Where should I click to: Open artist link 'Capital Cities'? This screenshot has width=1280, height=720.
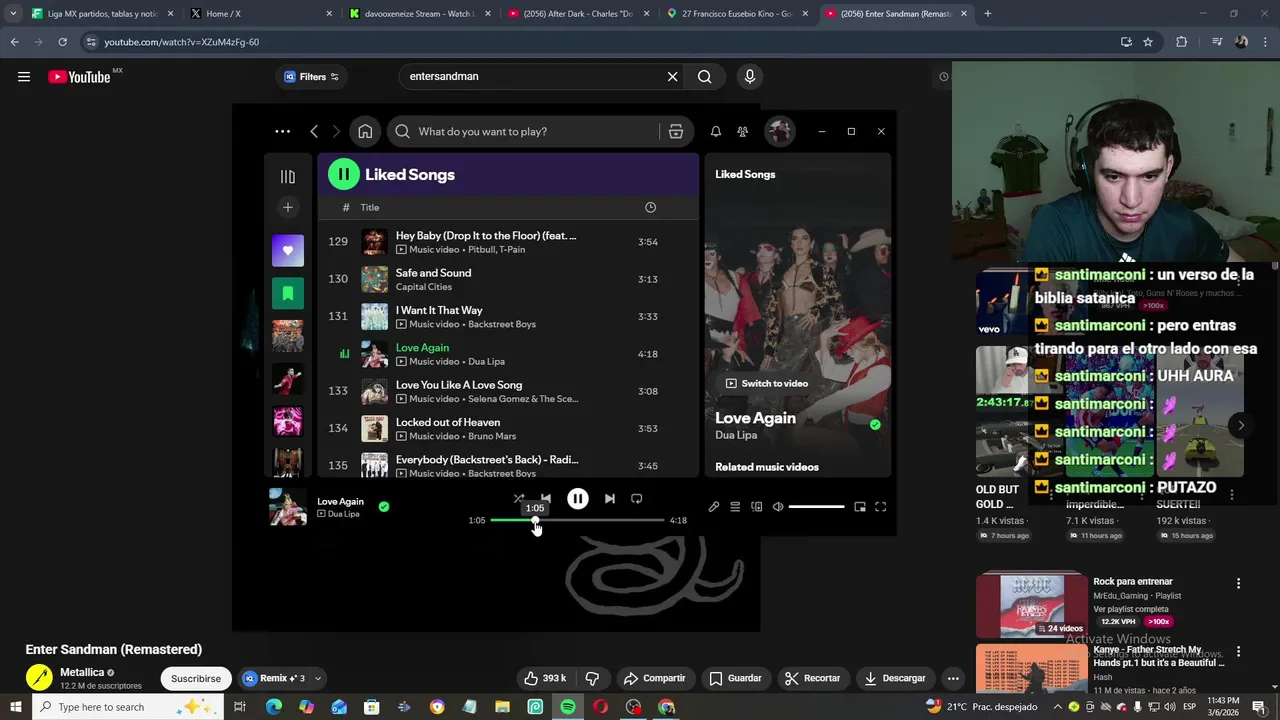pyautogui.click(x=424, y=287)
